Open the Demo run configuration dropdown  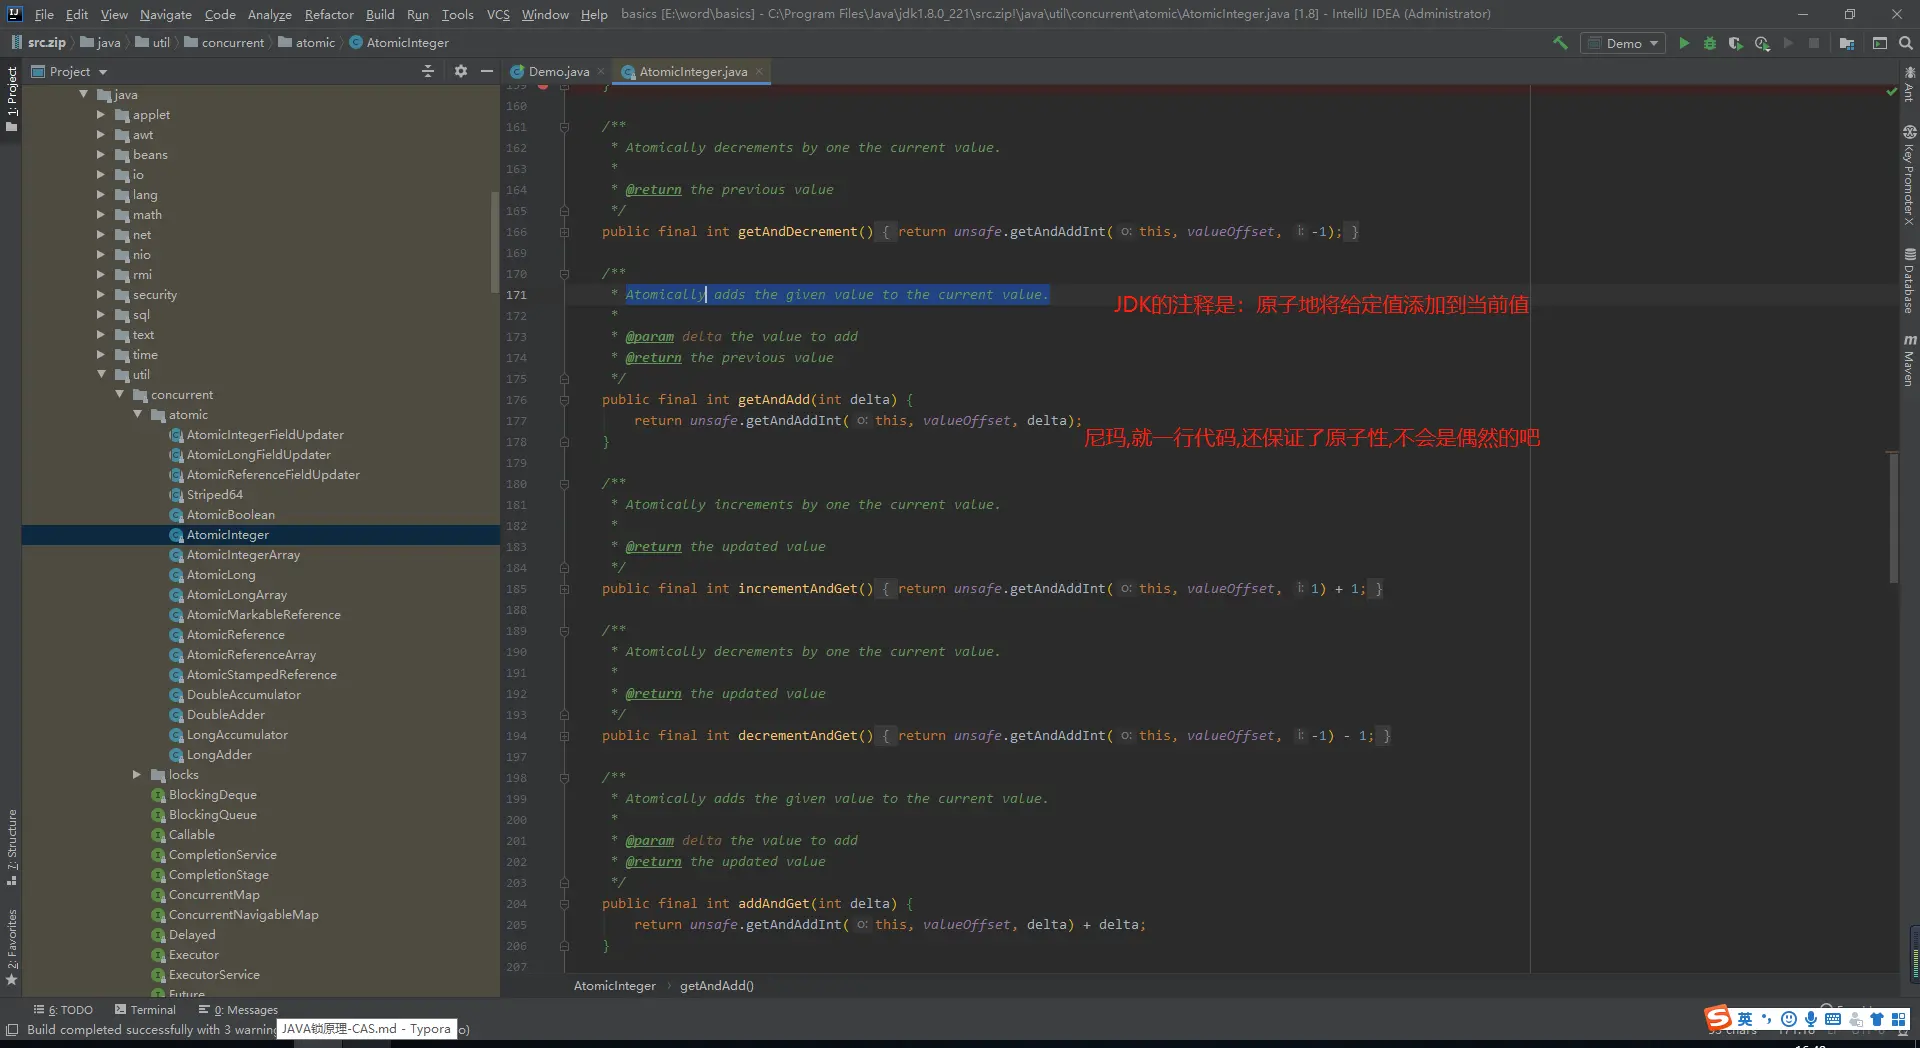pyautogui.click(x=1622, y=43)
